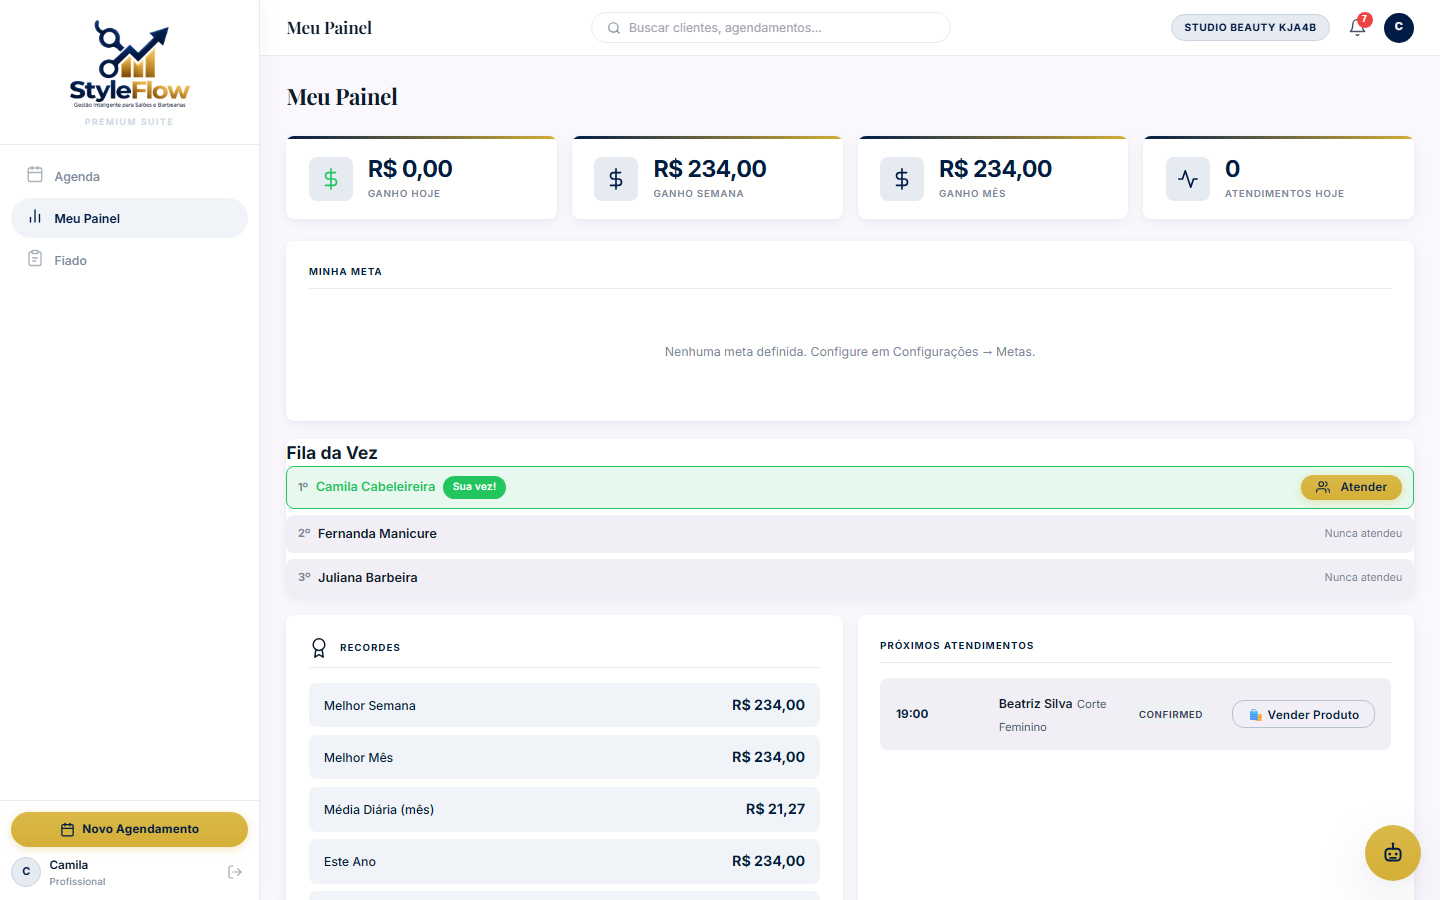Click the green dollar icon for Ganho Hoje
Screen dimensions: 1440x900
(x=331, y=179)
